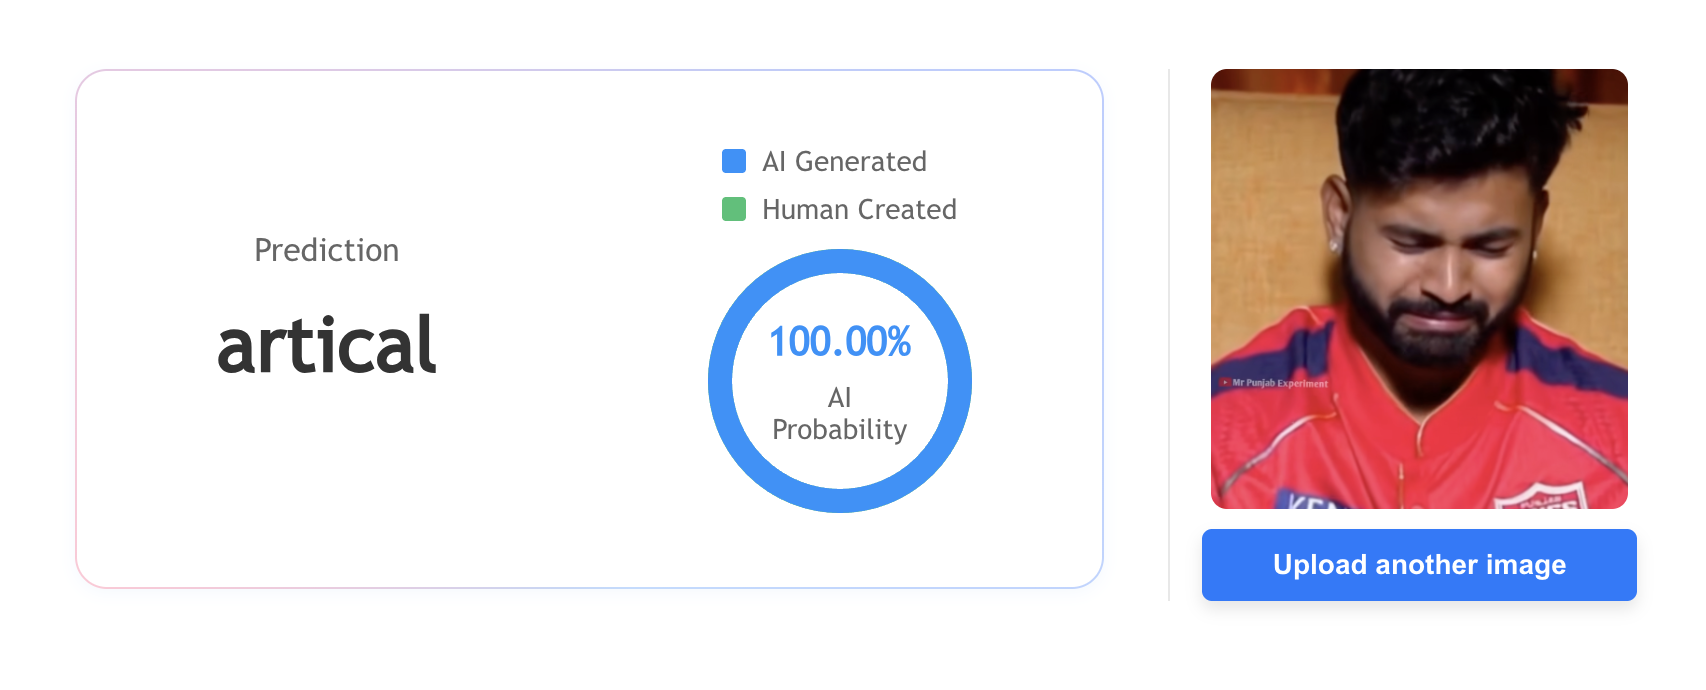The image size is (1706, 690).
Task: Click the Prediction heading text
Action: (327, 250)
